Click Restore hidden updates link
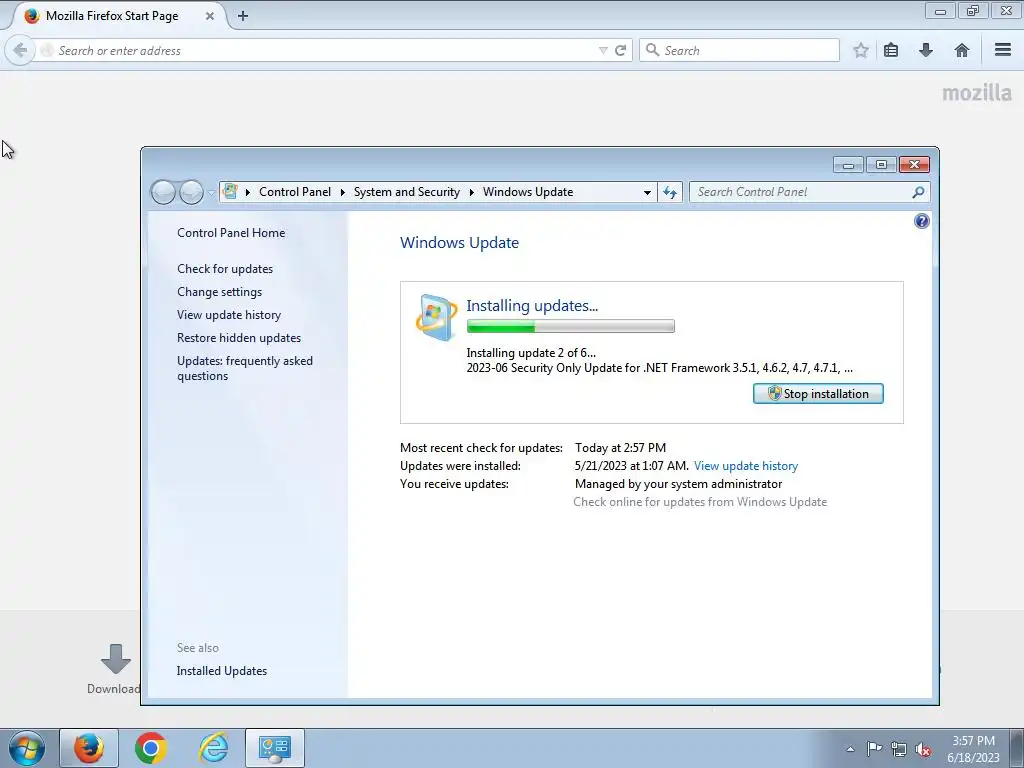 click(238, 338)
